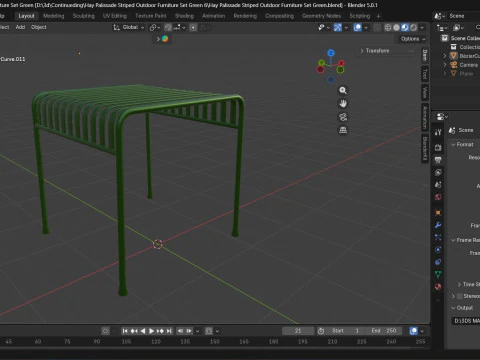
Task: Open the Modifiers wrench tab icon
Action: point(438,225)
